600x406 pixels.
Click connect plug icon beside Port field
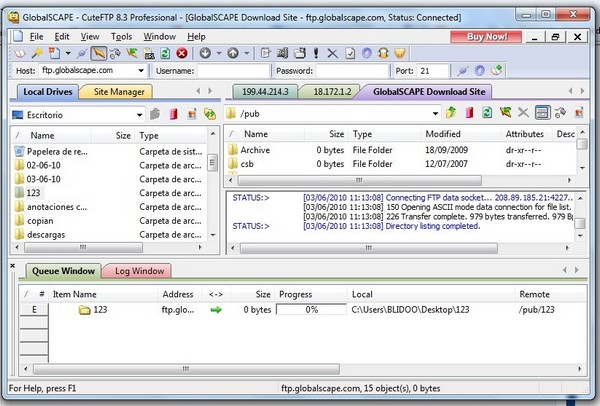click(x=462, y=71)
